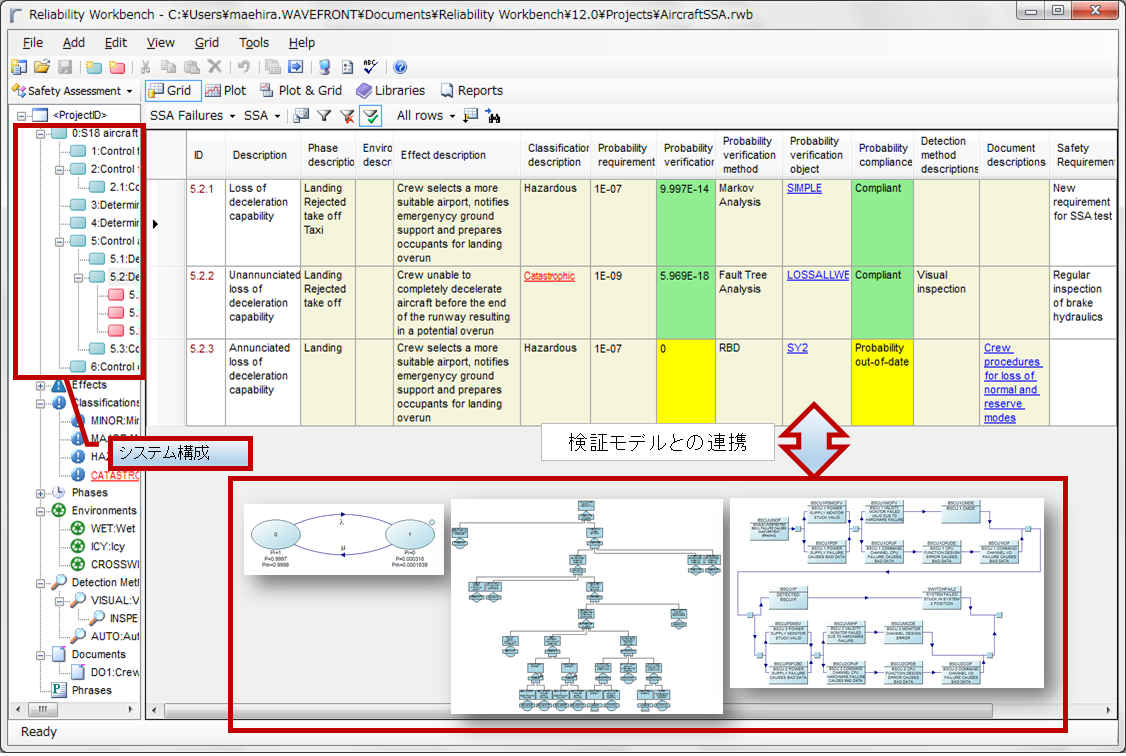Open the View menu
Image resolution: width=1126 pixels, height=756 pixels.
(x=160, y=42)
